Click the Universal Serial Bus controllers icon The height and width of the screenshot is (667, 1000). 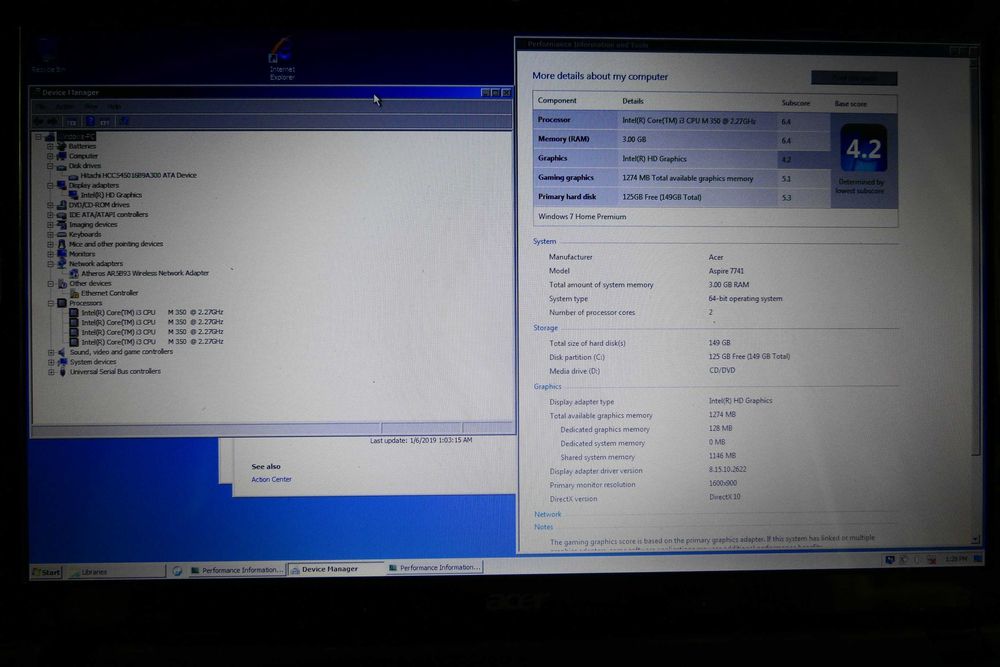click(x=62, y=372)
